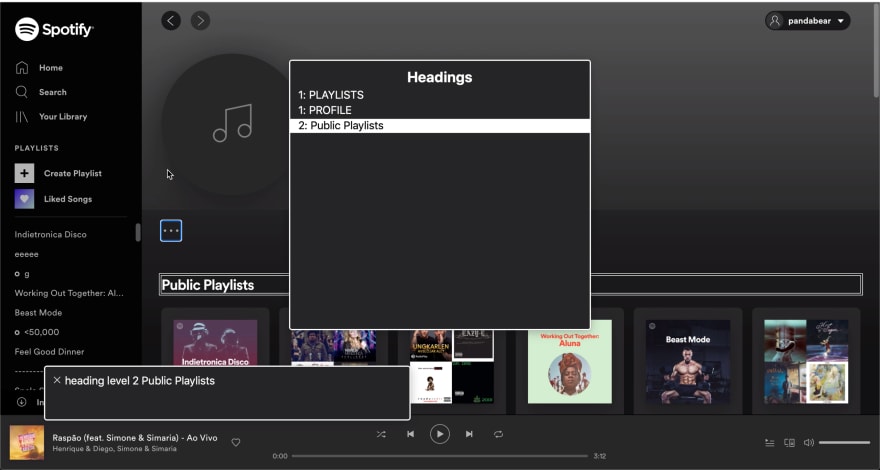This screenshot has height=470, width=880.
Task: Open the 'eeeee' playlist in the sidebar
Action: 26,254
